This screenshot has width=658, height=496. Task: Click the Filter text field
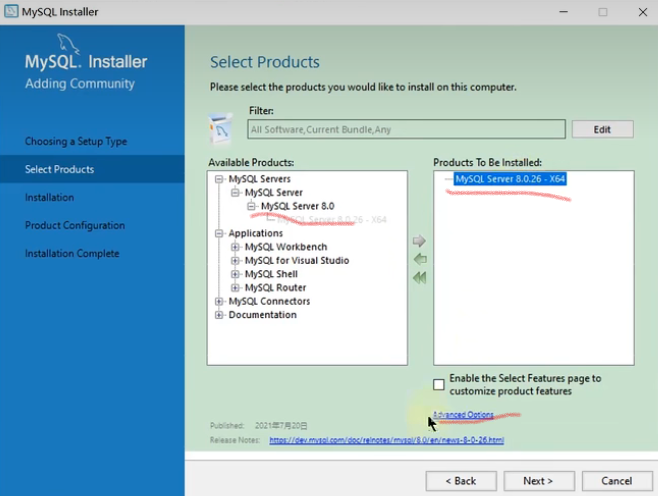(406, 129)
